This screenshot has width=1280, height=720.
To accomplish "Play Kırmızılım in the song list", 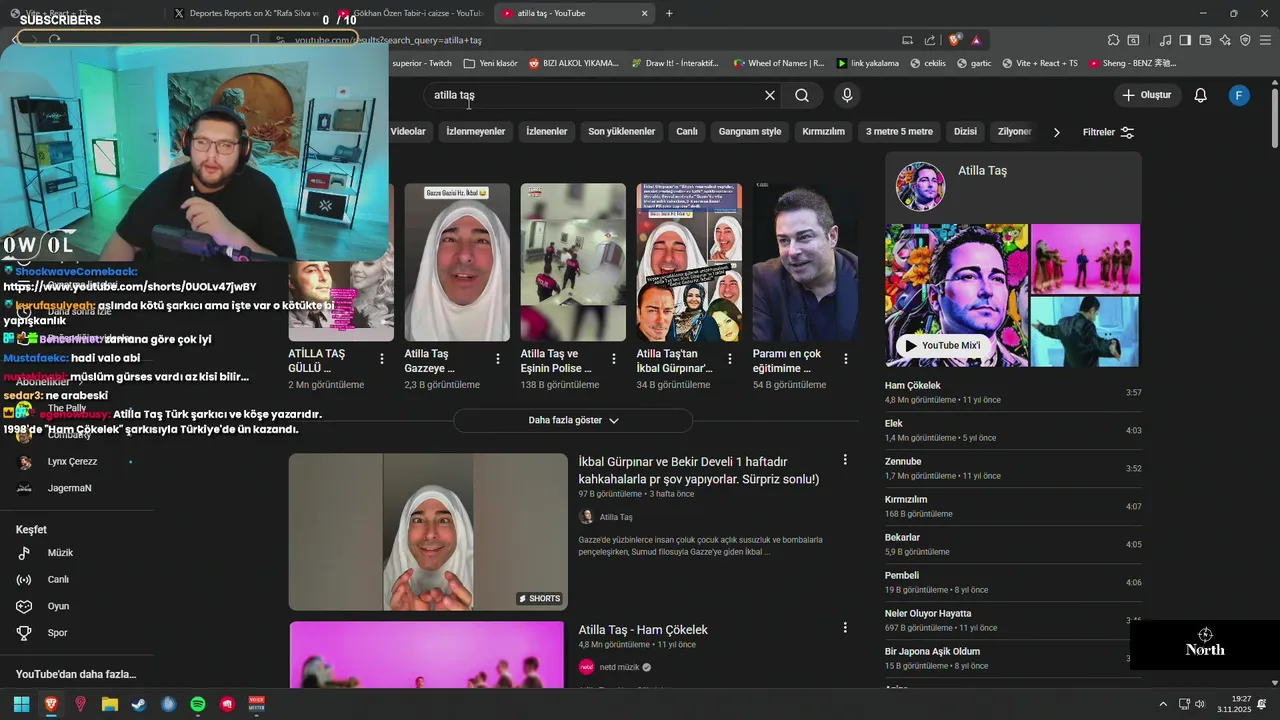I will [x=1012, y=506].
